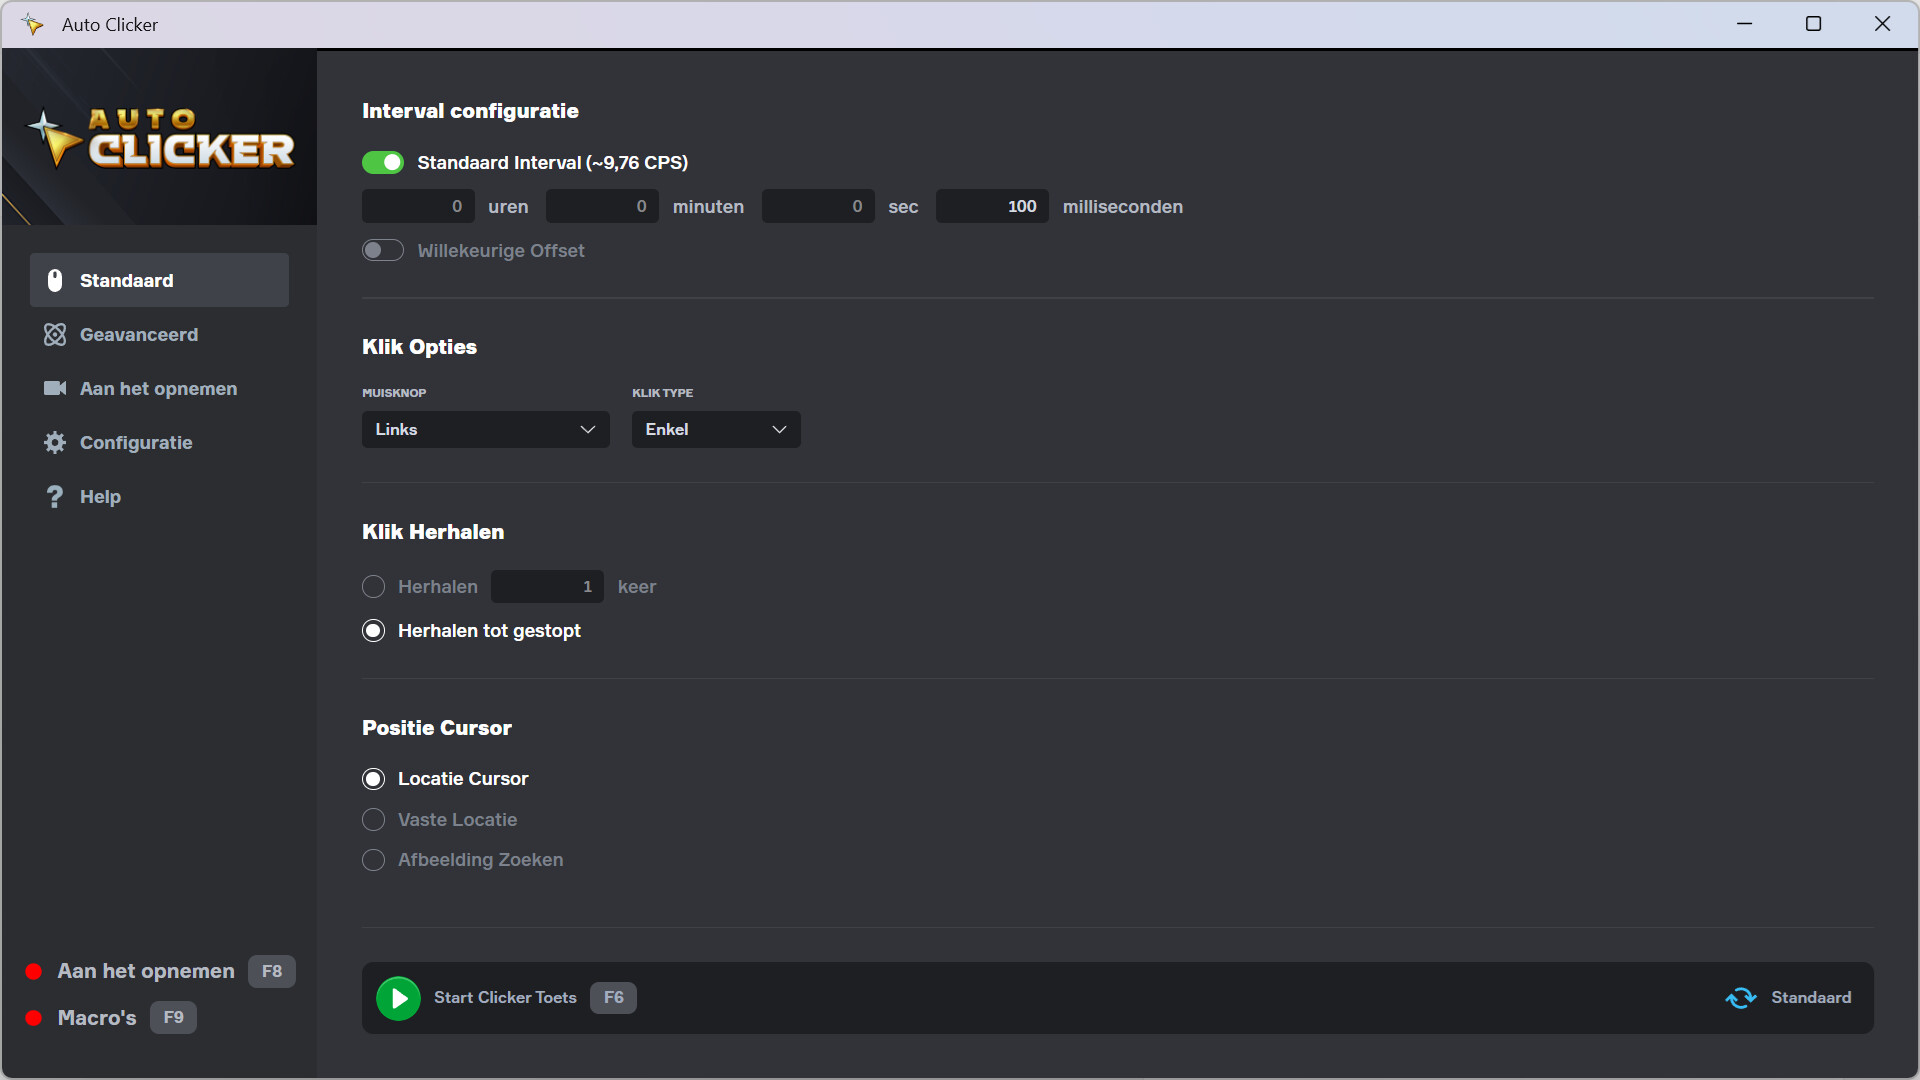Choose the Afbeelding Zoeken radio option

[373, 859]
